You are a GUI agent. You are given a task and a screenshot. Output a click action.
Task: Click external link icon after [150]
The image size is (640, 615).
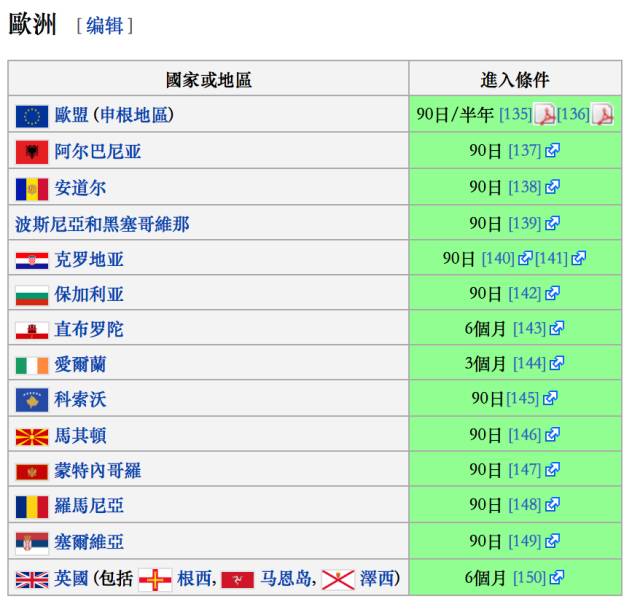(557, 577)
